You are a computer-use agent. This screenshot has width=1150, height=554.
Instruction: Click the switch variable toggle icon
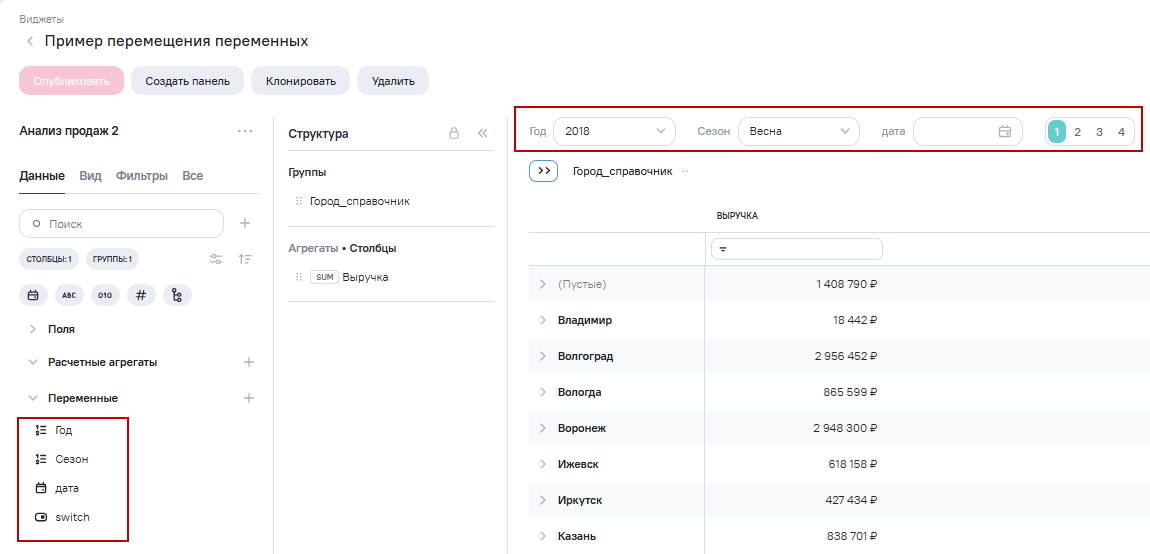point(41,517)
